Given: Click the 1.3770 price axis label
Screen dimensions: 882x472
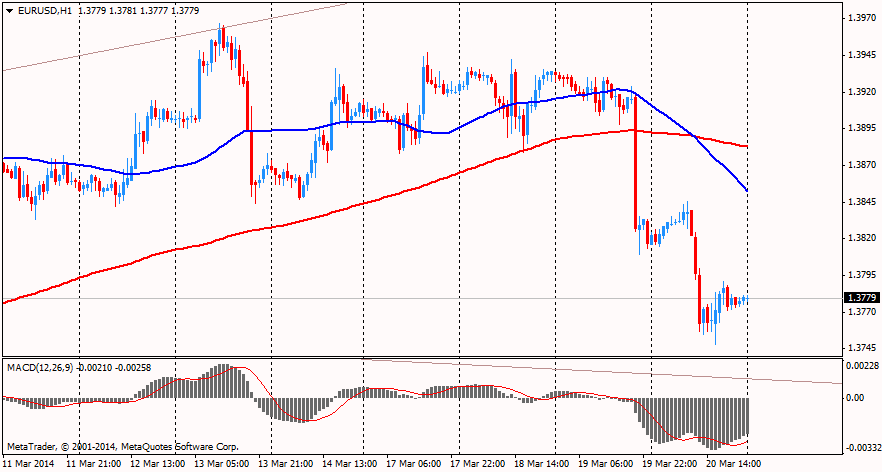Looking at the screenshot, I should click(861, 311).
